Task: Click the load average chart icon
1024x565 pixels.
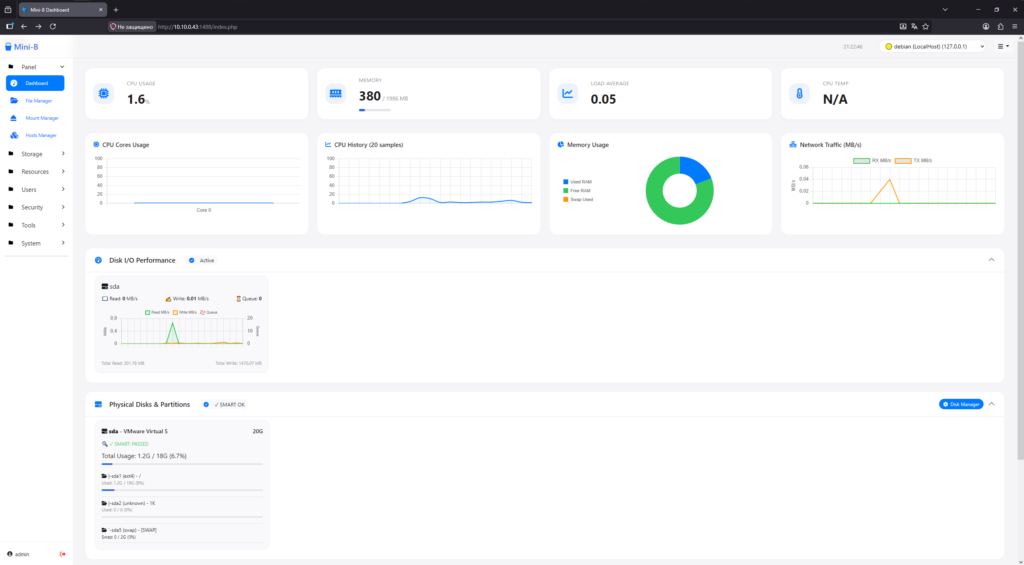Action: (x=568, y=93)
